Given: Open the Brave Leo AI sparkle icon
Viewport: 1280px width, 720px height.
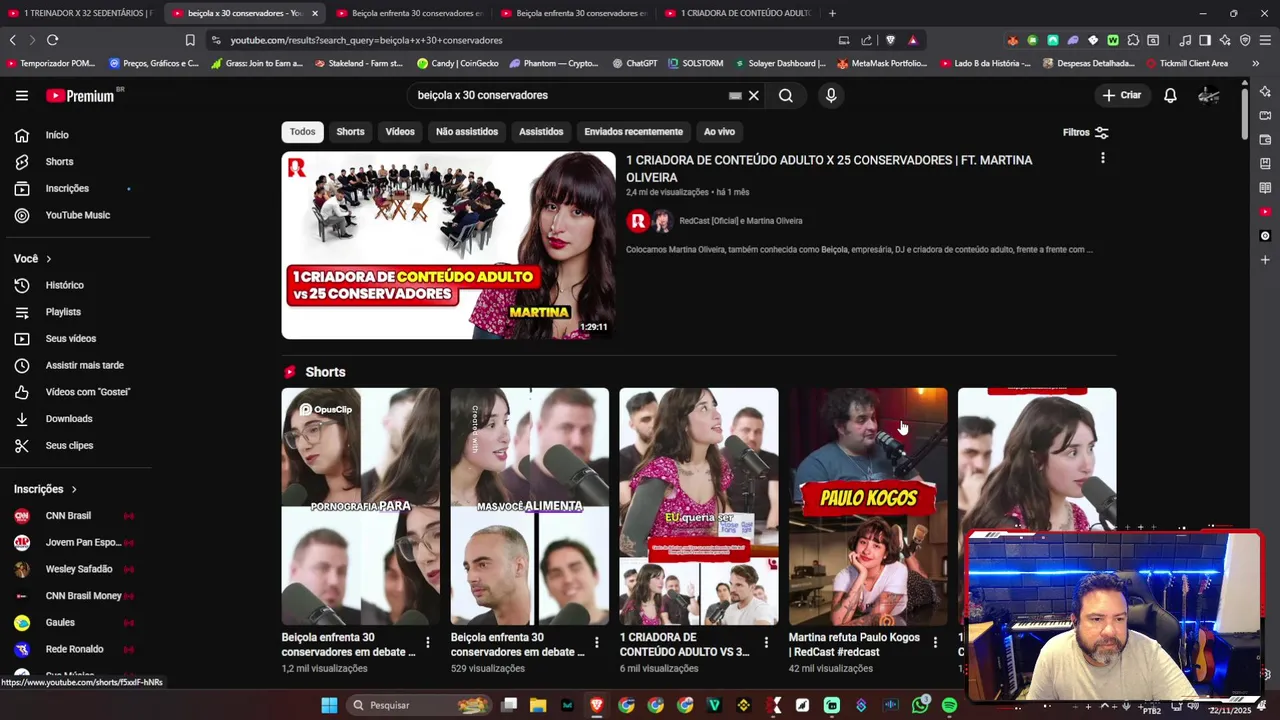Looking at the screenshot, I should pyautogui.click(x=1225, y=40).
